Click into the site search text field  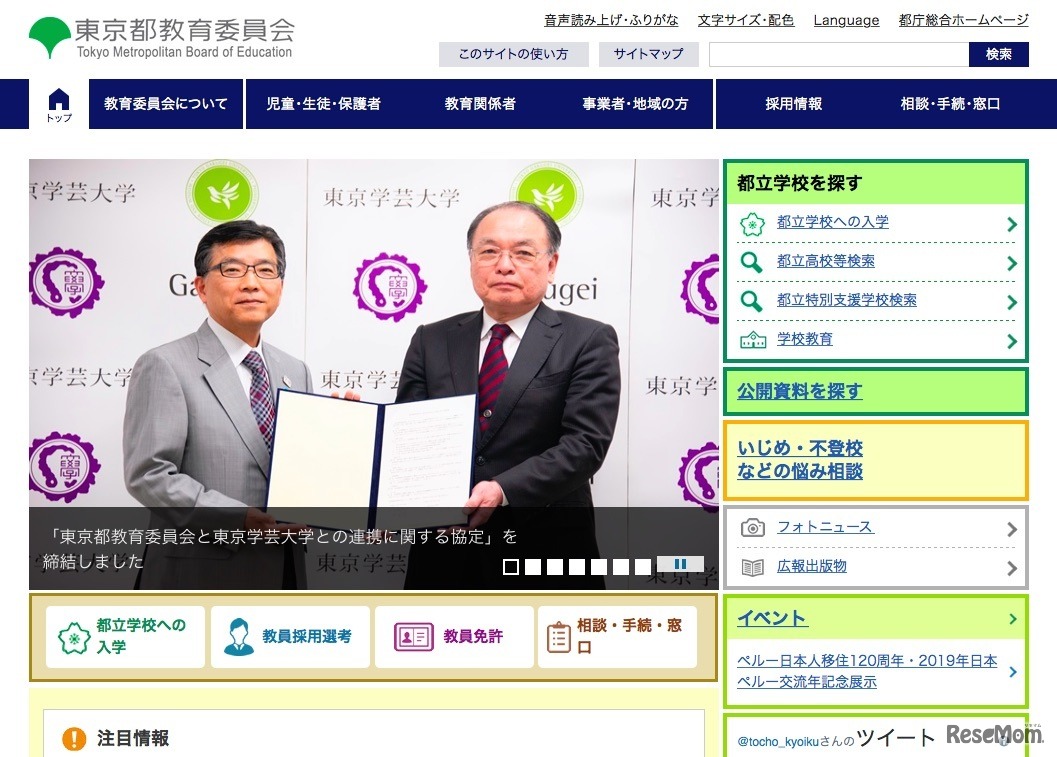click(839, 55)
